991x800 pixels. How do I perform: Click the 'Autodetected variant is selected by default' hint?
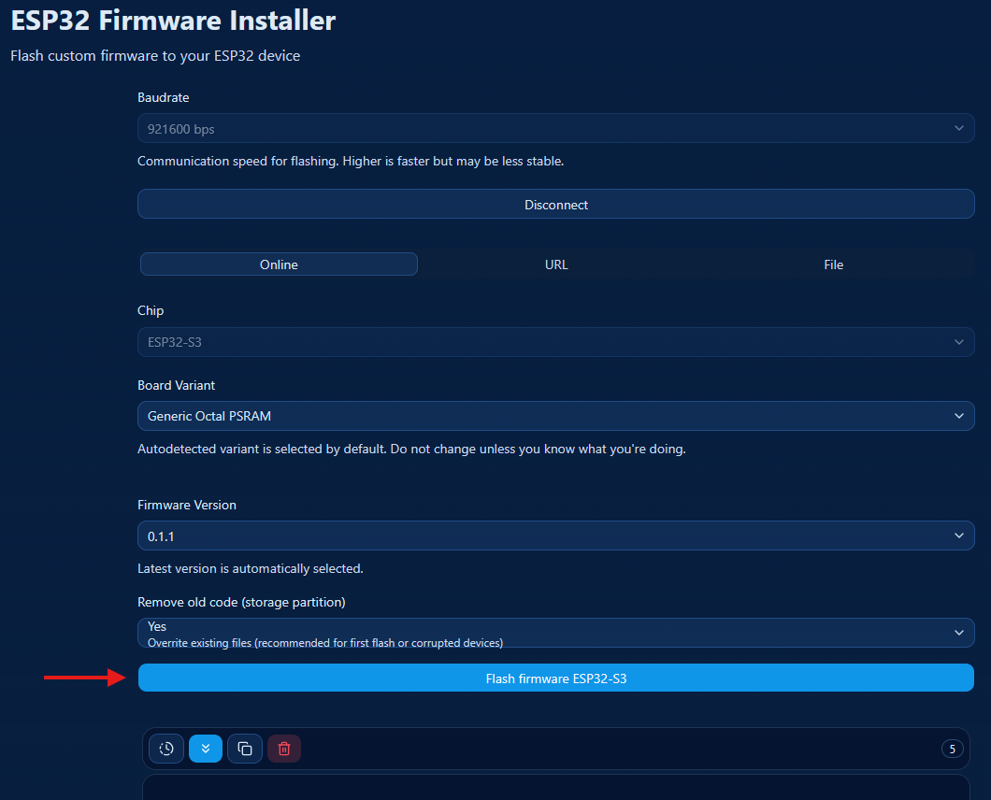[x=411, y=449]
